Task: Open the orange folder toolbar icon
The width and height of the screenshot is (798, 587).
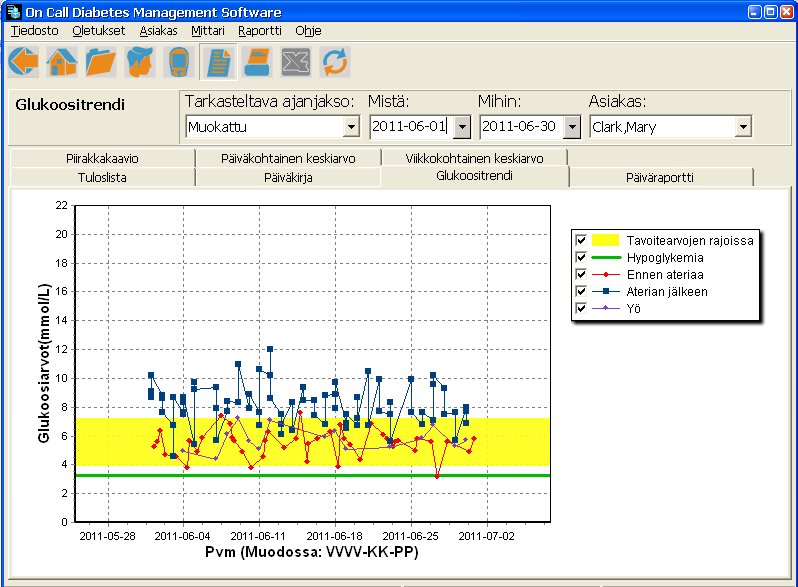Action: coord(101,62)
